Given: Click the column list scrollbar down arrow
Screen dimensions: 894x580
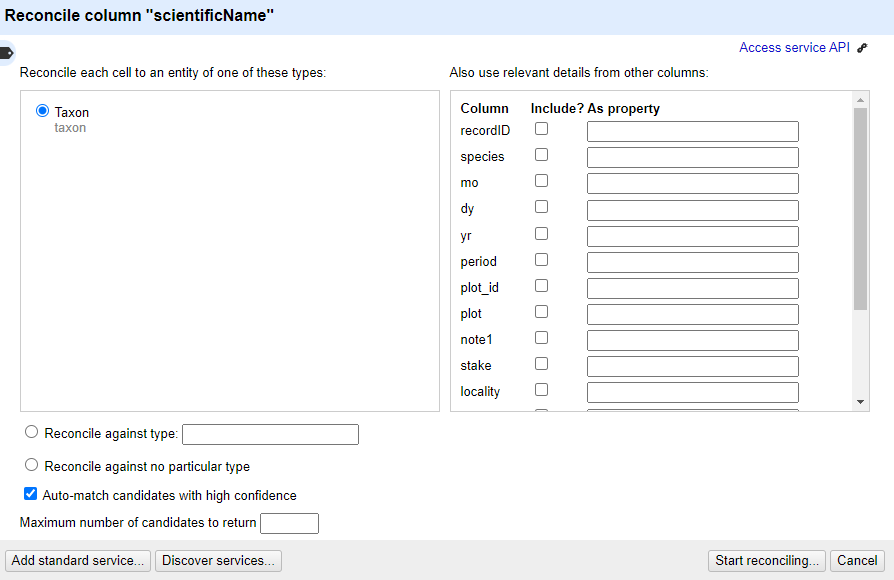Looking at the screenshot, I should coord(860,402).
